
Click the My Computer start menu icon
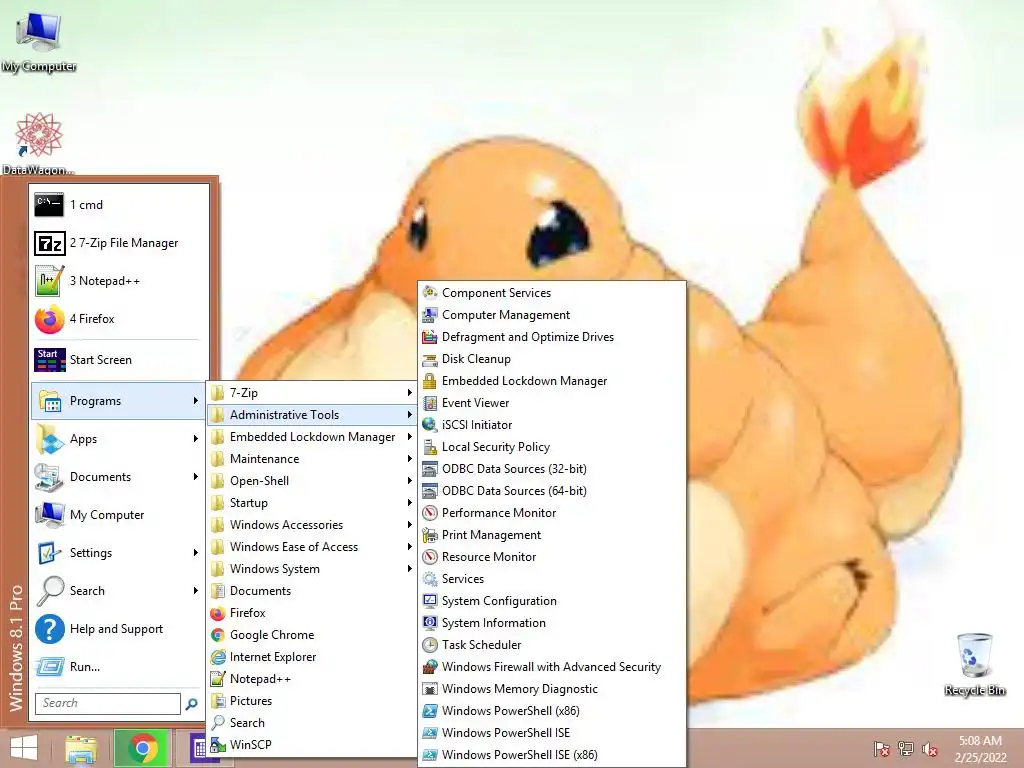pos(50,515)
